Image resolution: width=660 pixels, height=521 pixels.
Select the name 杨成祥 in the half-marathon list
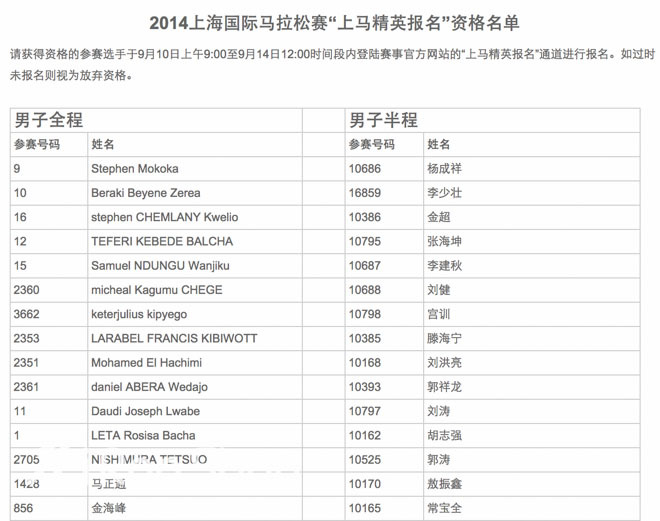coord(444,169)
